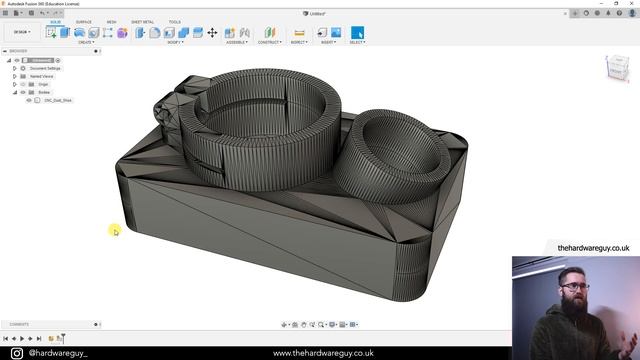Expand the Origin folder node
The height and width of the screenshot is (360, 640).
pos(15,84)
